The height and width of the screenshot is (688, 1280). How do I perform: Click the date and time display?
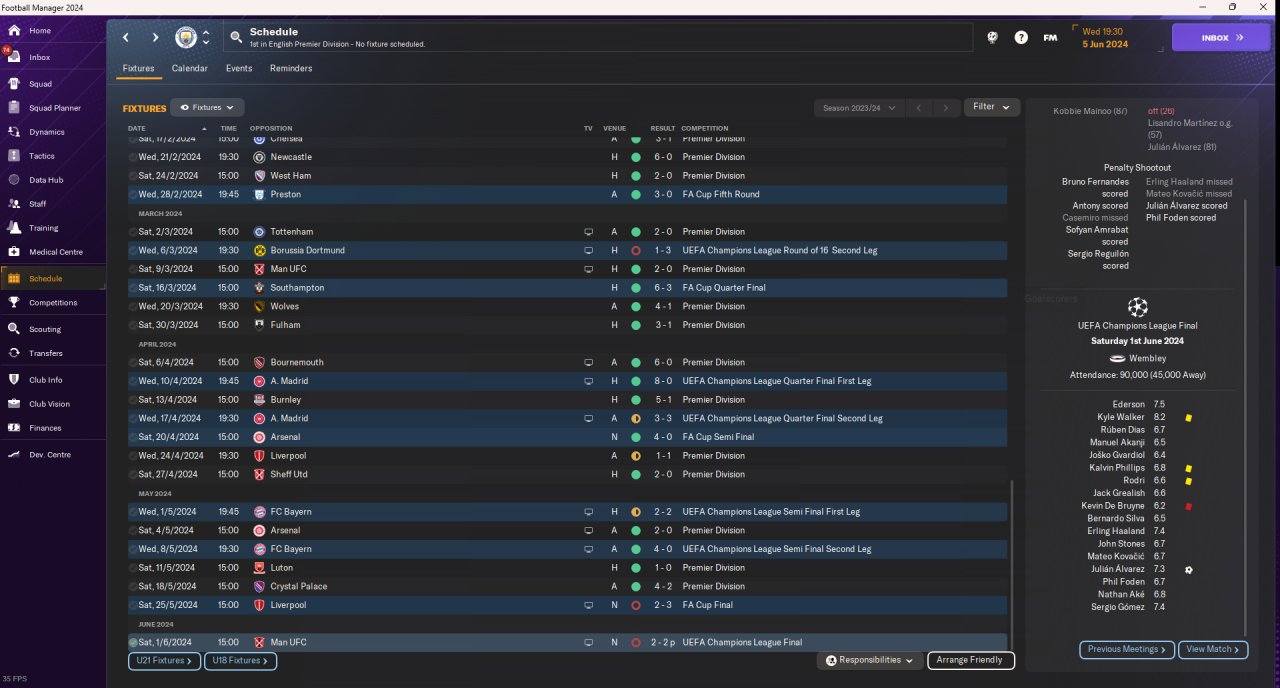1105,38
